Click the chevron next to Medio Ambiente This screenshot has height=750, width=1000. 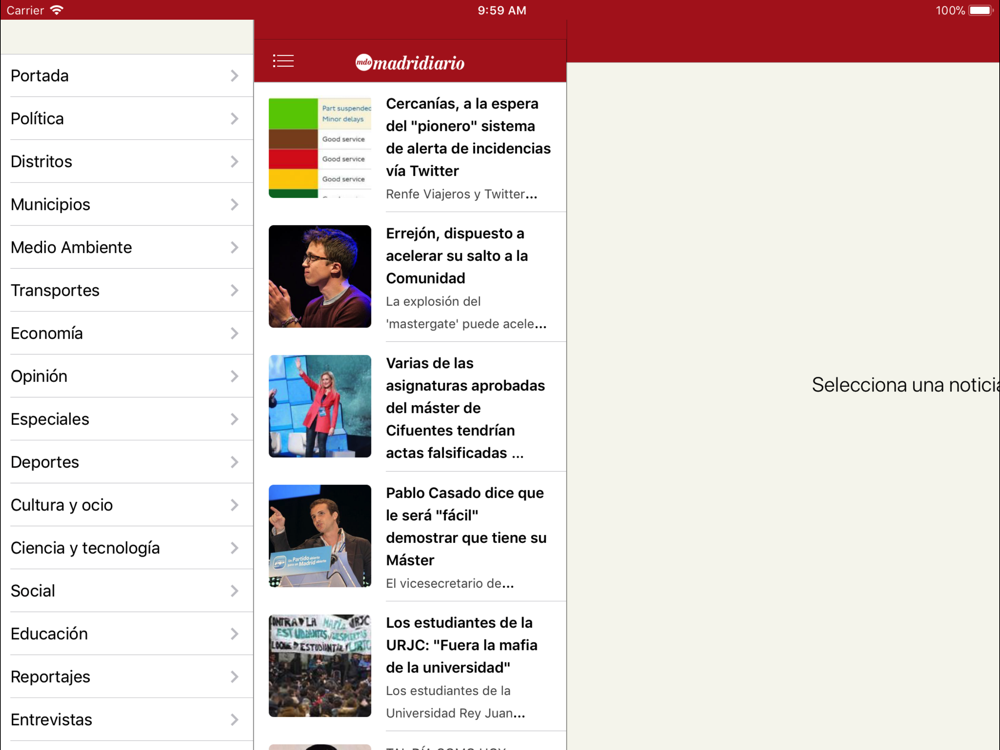click(x=234, y=248)
